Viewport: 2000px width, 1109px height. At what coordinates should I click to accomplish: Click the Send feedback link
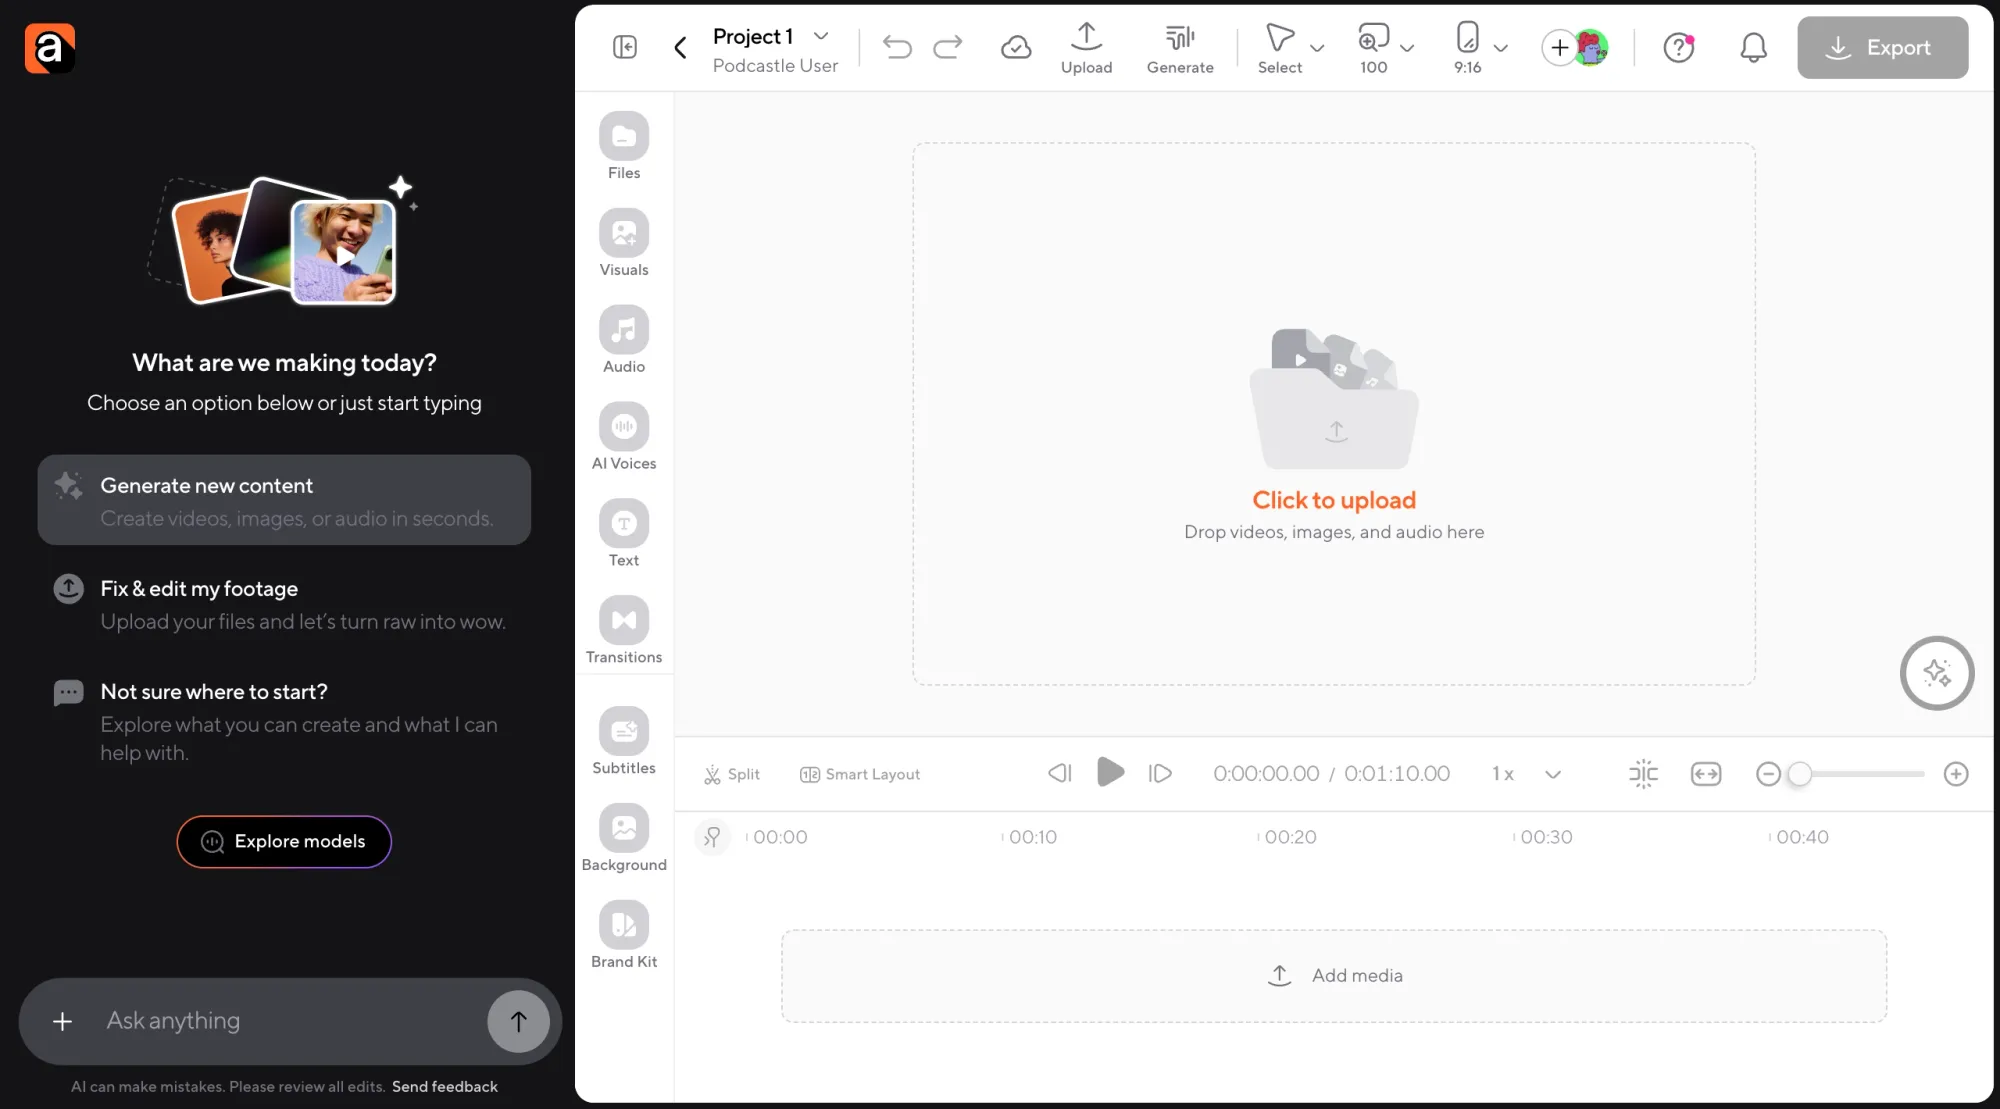(444, 1086)
